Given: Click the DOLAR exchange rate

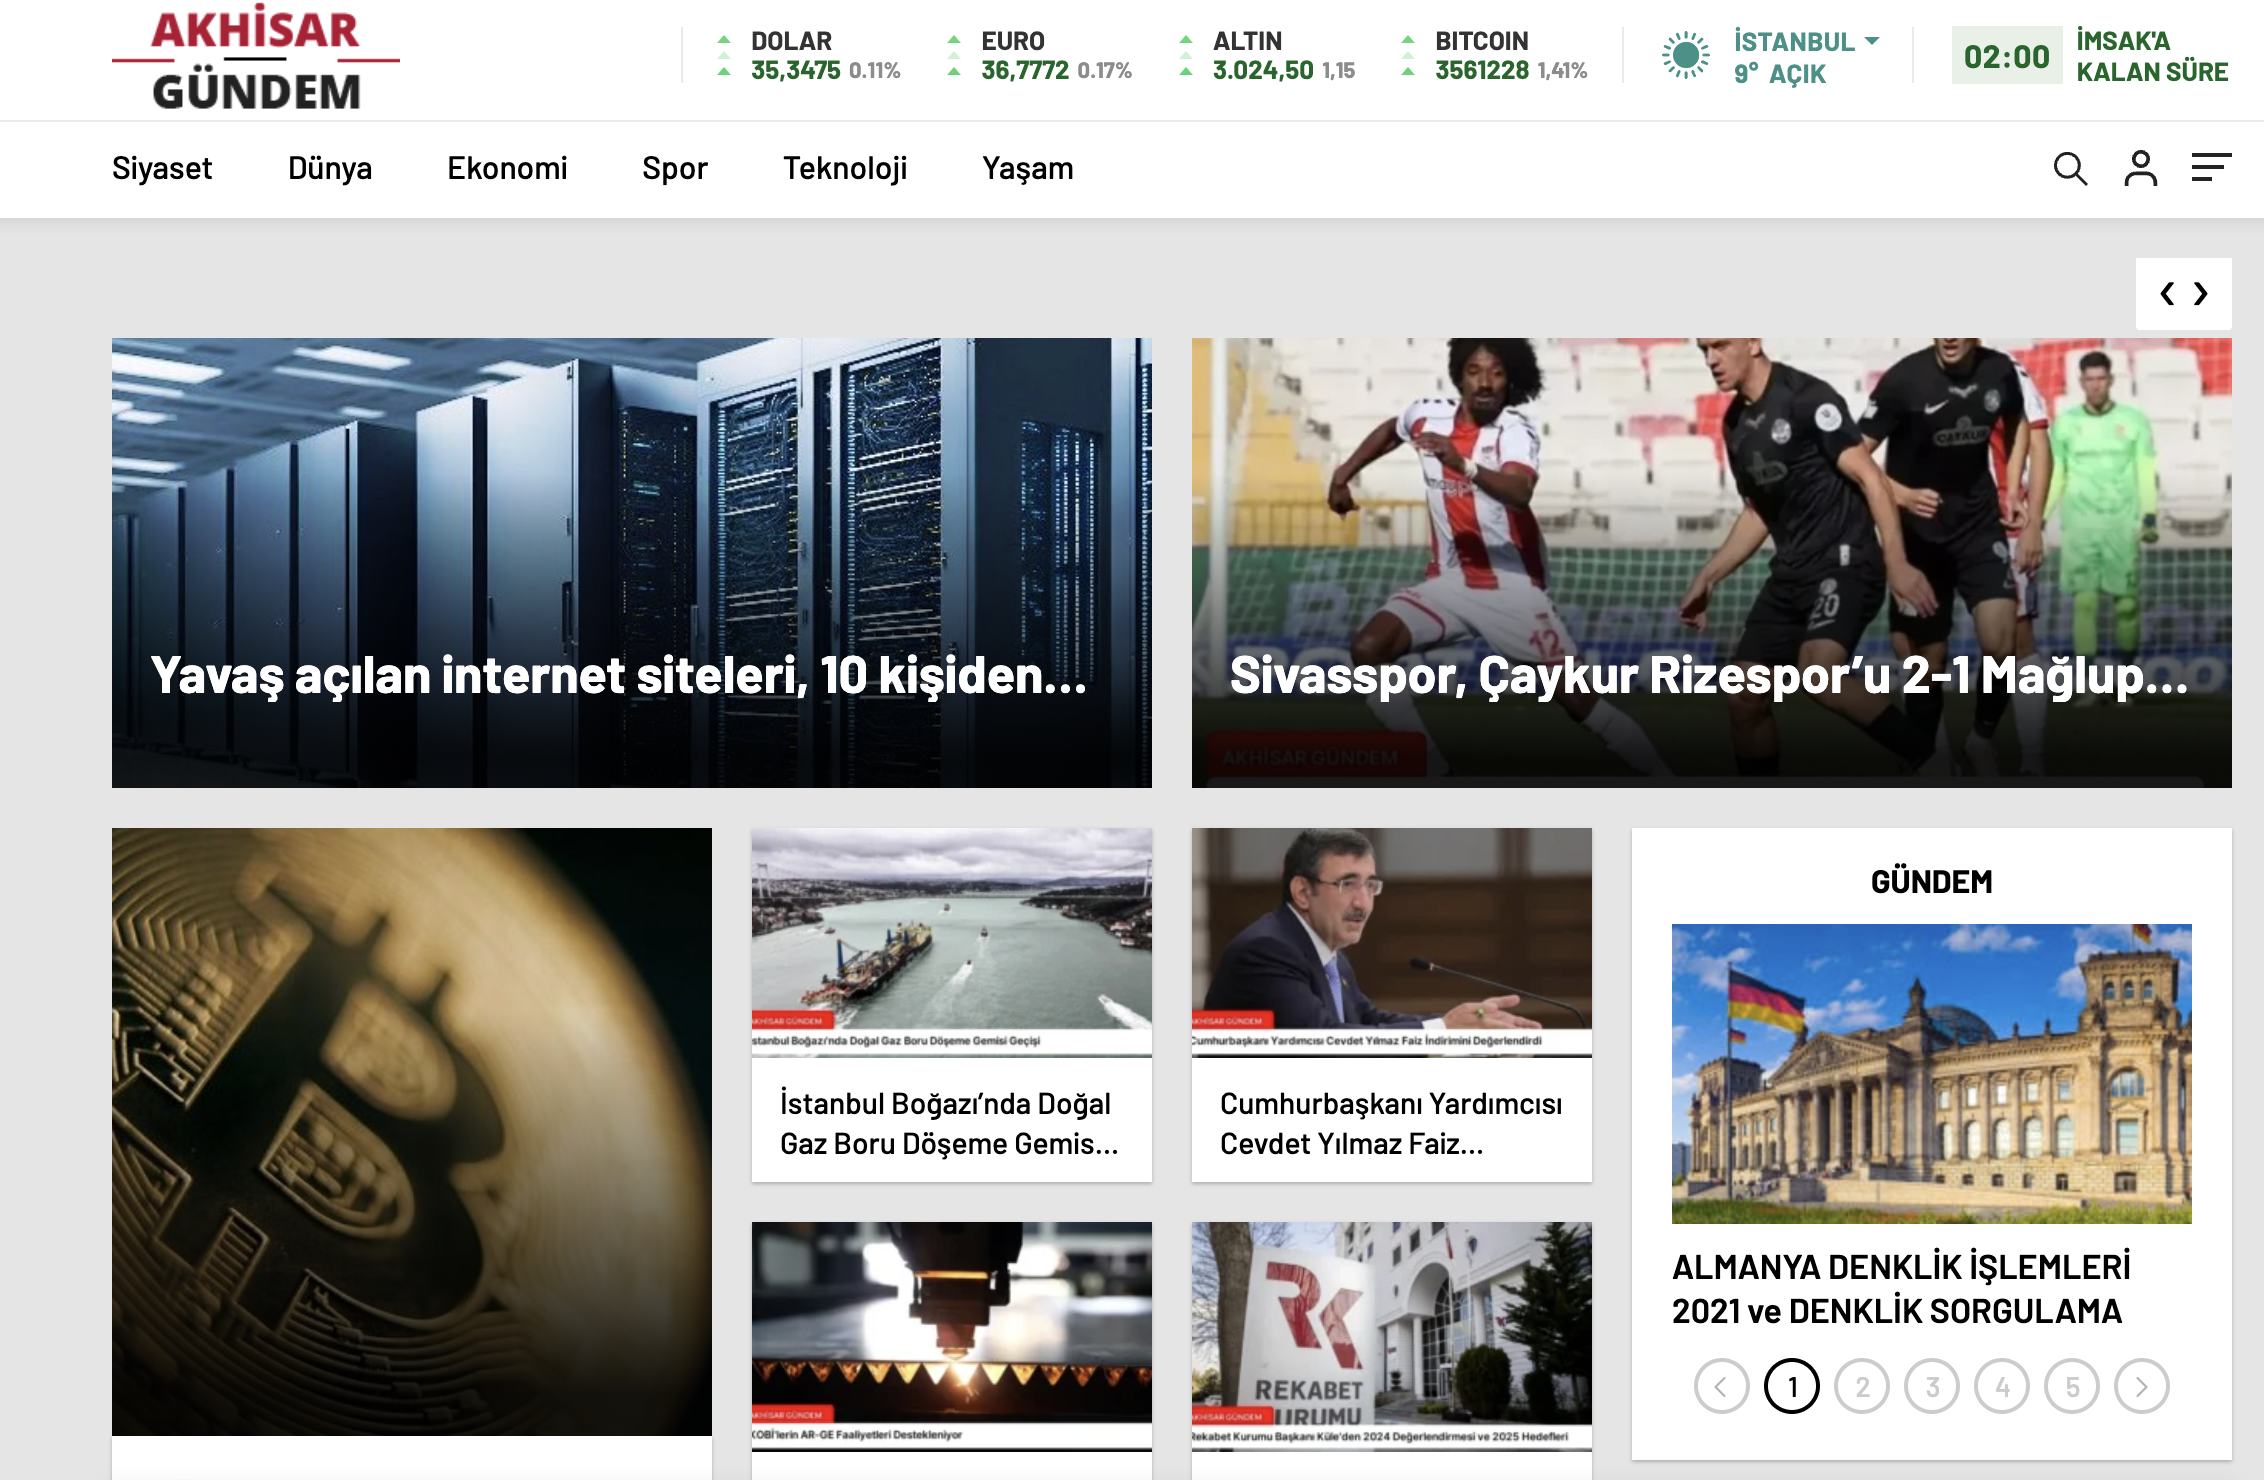Looking at the screenshot, I should [x=809, y=56].
